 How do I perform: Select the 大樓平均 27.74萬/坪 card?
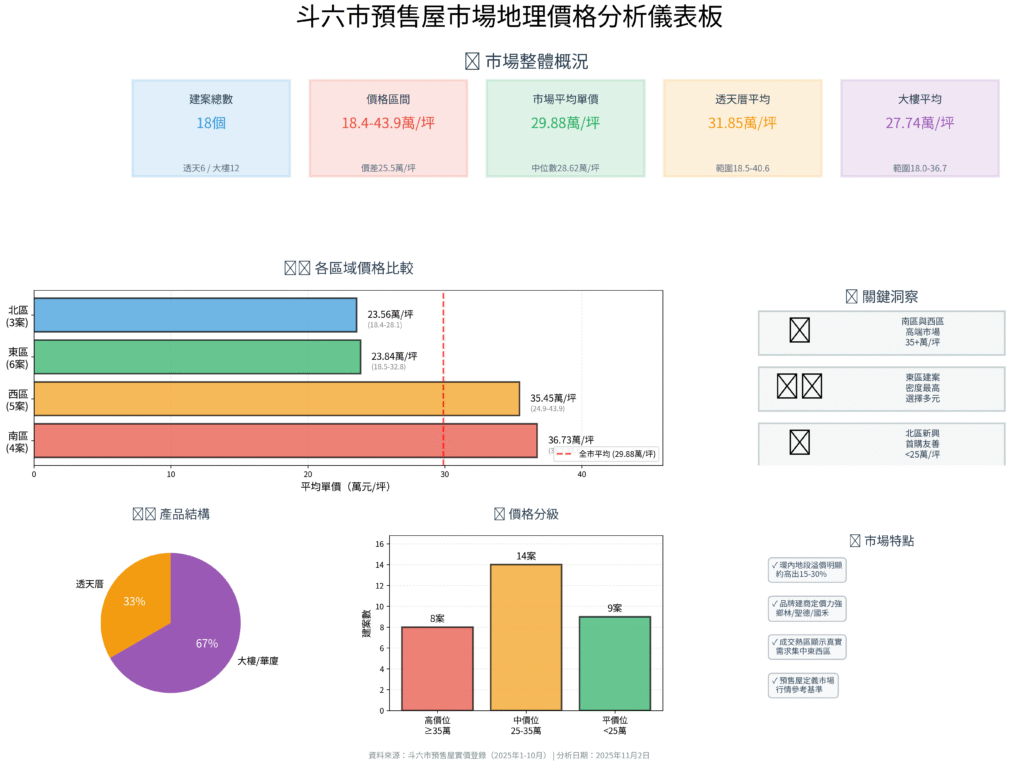click(919, 128)
